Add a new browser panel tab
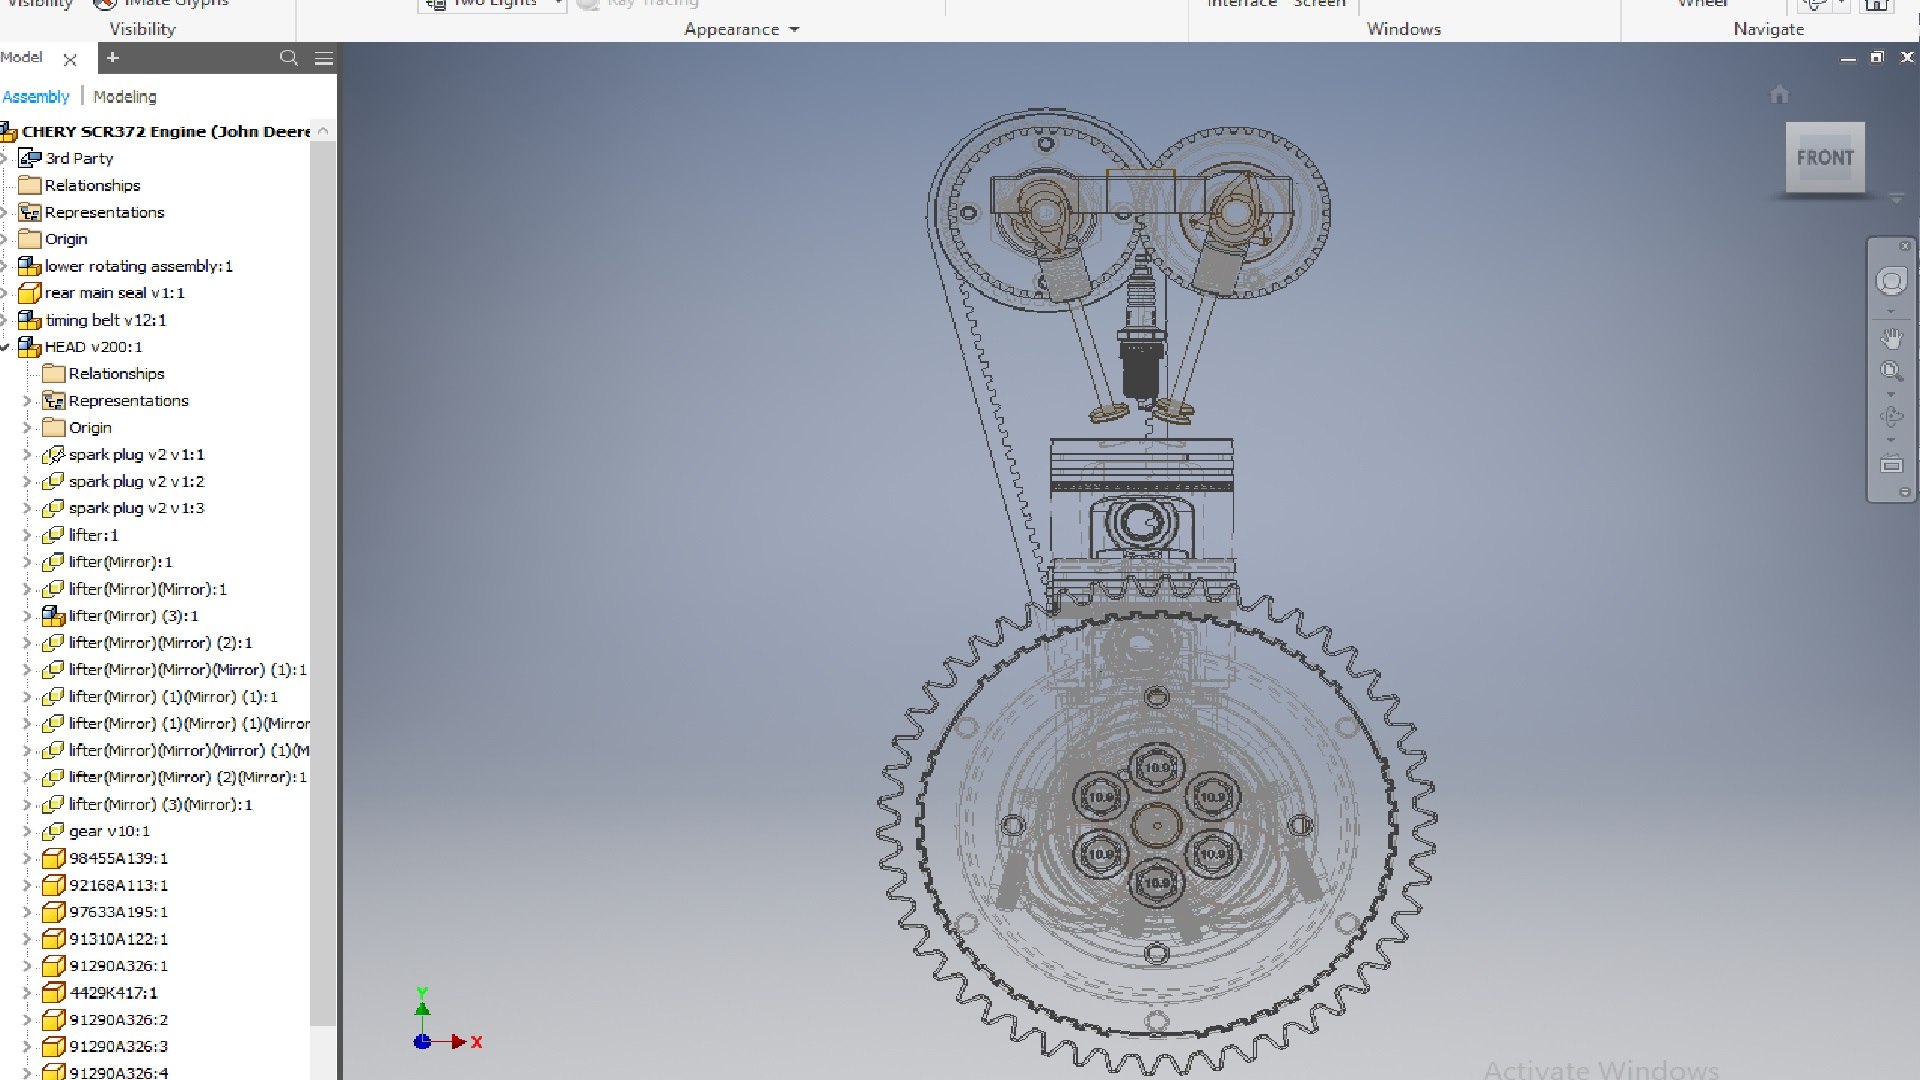 coord(113,58)
